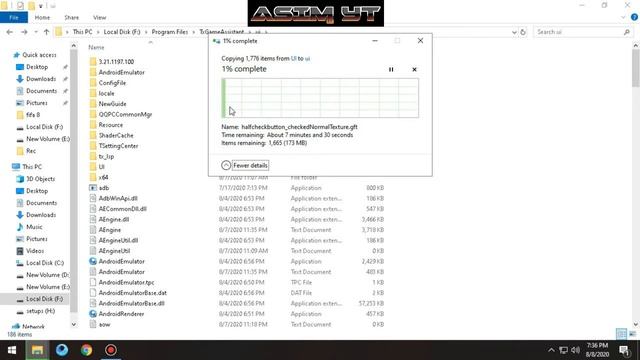Viewport: 640px width, 360px height.
Task: Open Desktop under Quick access
Action: tap(37, 67)
